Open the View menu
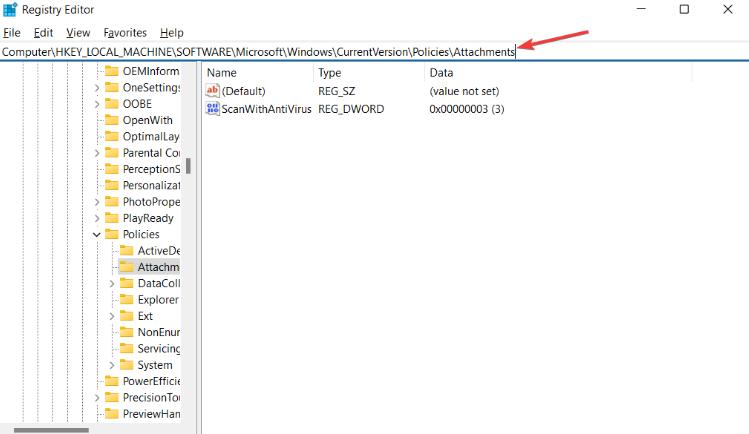749x434 pixels. coord(78,33)
